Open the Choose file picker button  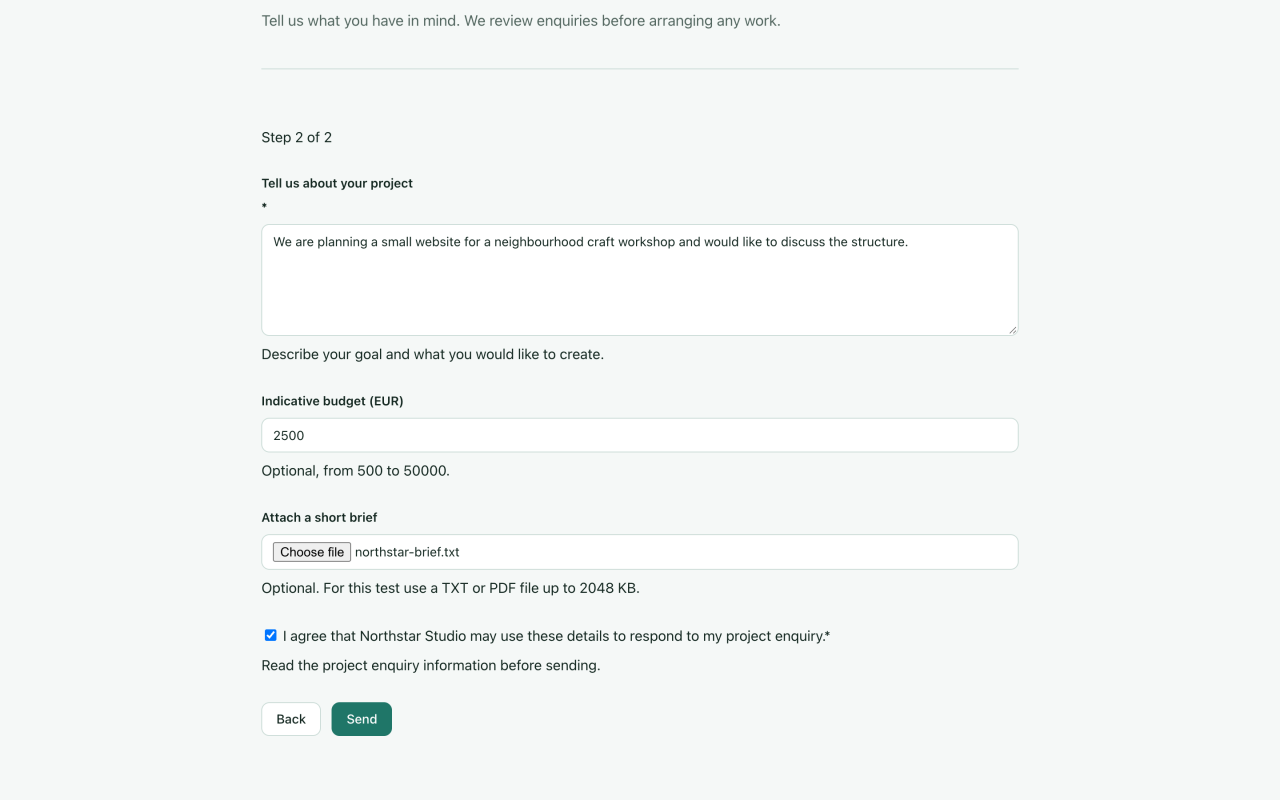(312, 552)
